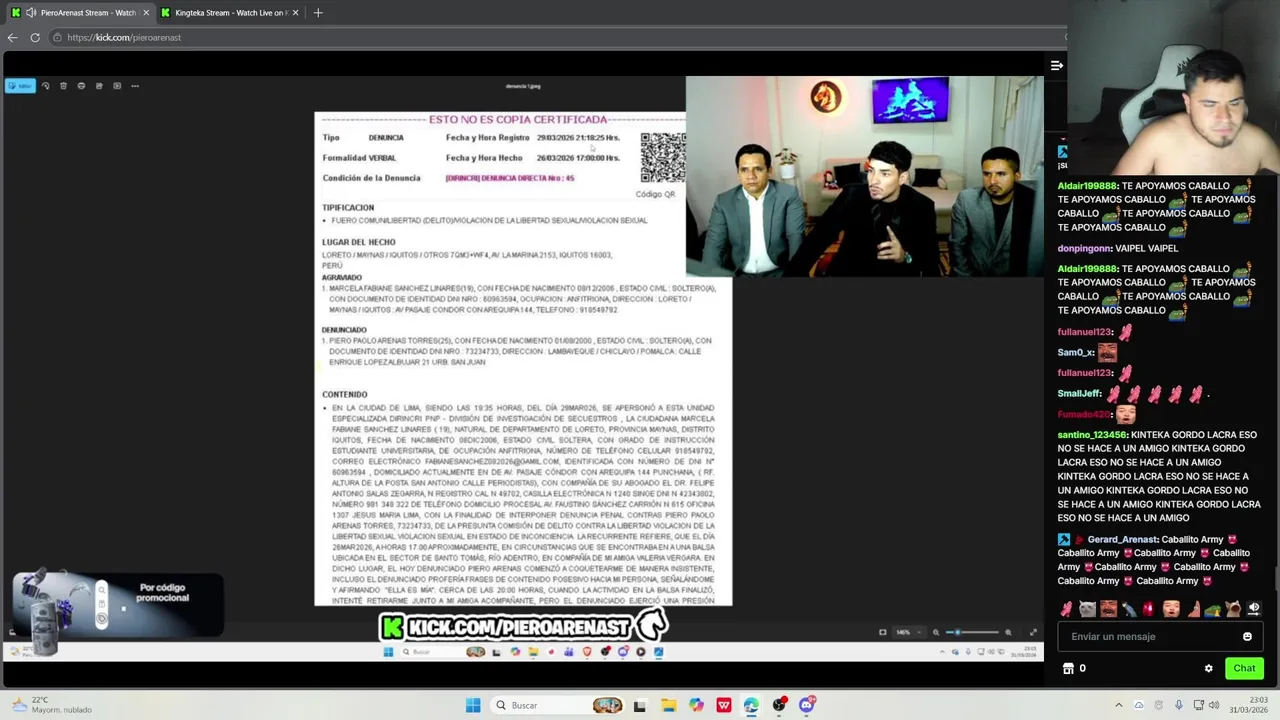Open Gerard_Arenast user profile in chat
The width and height of the screenshot is (1280, 720).
[1122, 540]
